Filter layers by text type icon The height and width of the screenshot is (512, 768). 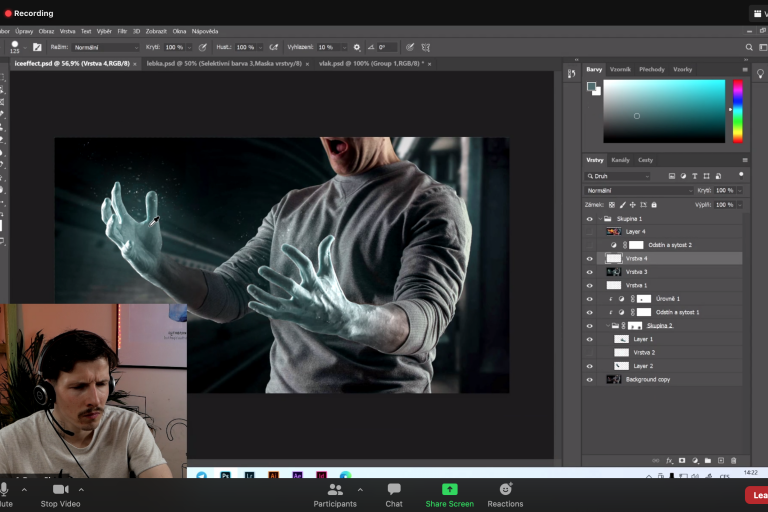pyautogui.click(x=694, y=176)
